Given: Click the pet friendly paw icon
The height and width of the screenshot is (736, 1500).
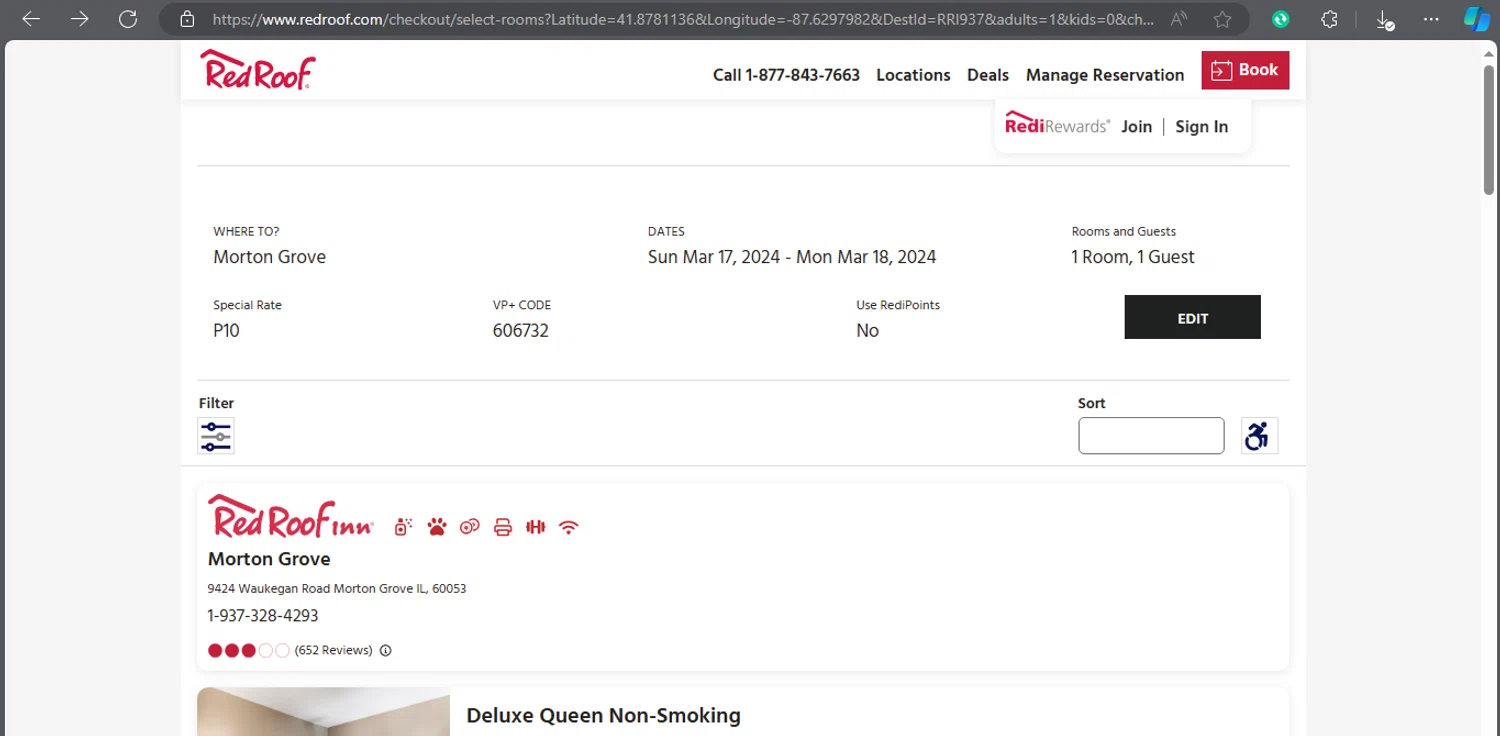Looking at the screenshot, I should tap(437, 527).
